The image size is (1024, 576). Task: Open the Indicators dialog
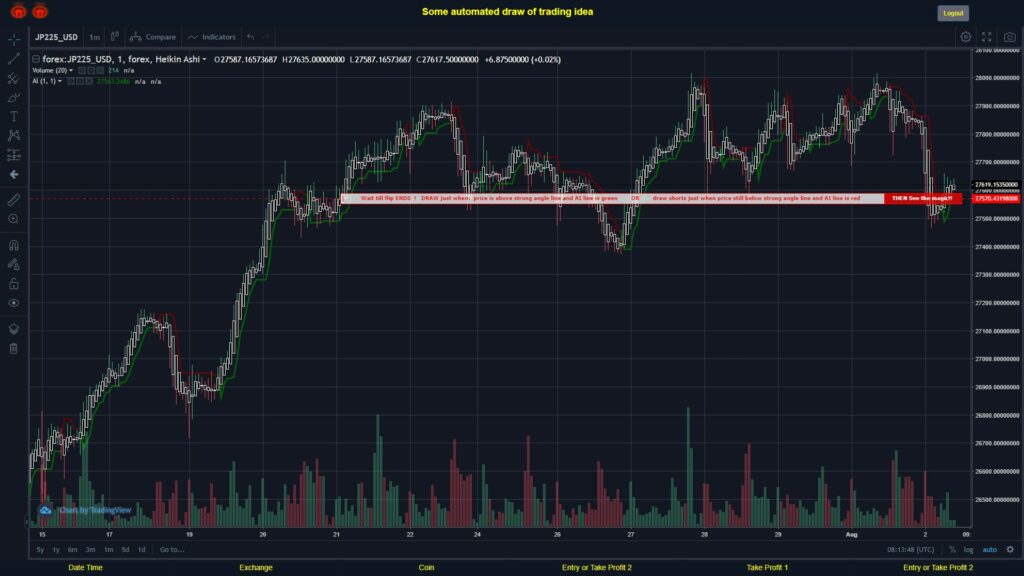[x=212, y=37]
